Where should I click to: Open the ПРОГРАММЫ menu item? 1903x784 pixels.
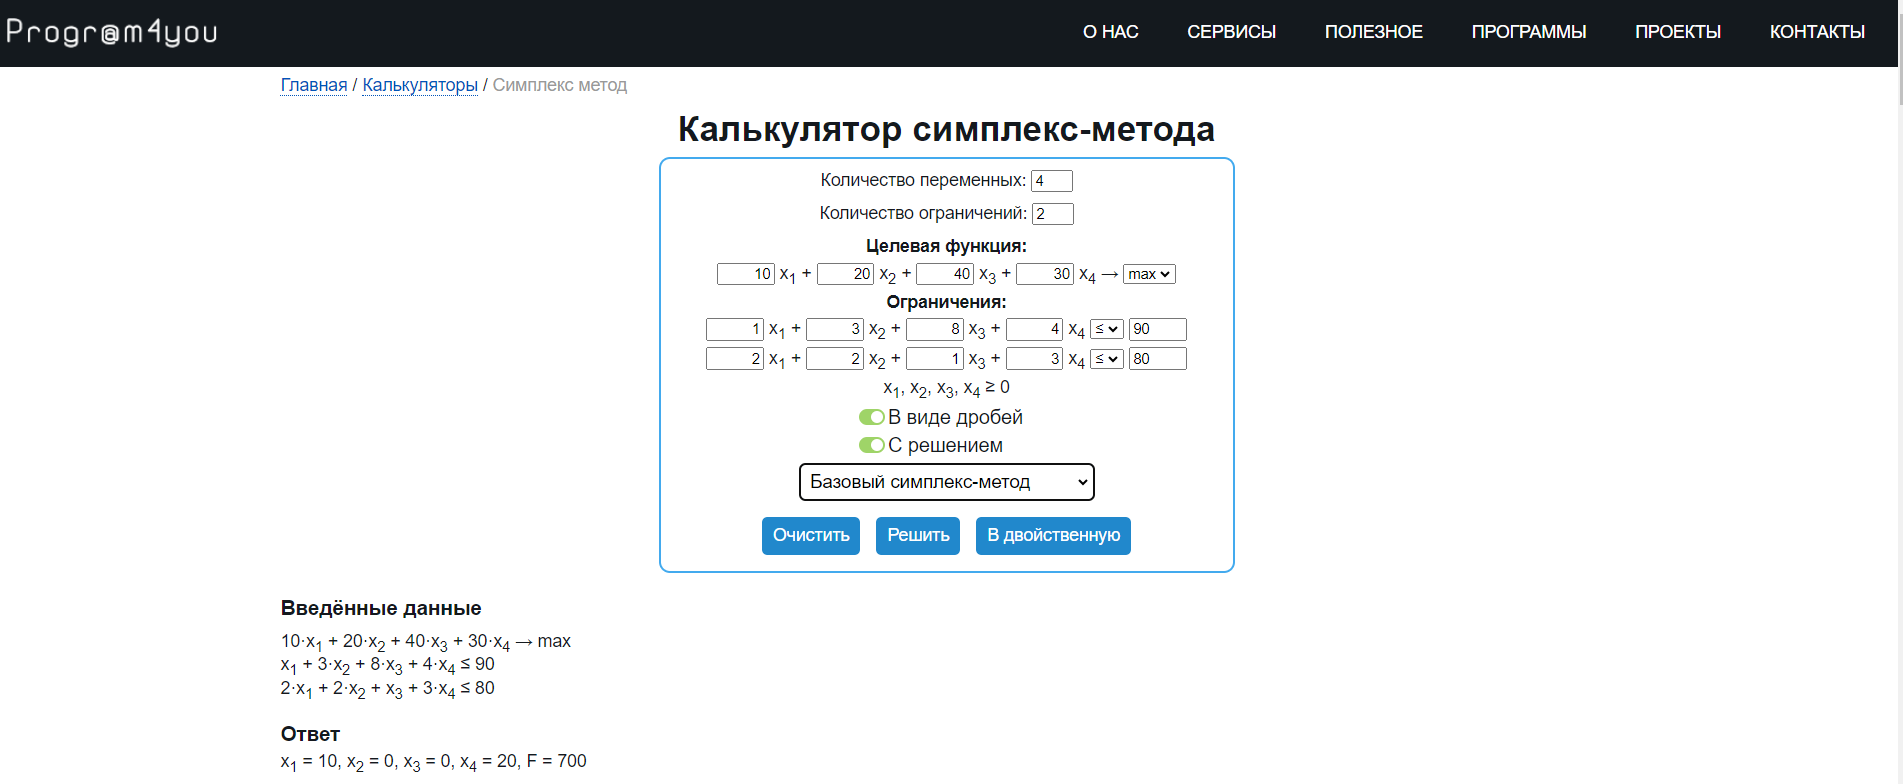(1528, 32)
